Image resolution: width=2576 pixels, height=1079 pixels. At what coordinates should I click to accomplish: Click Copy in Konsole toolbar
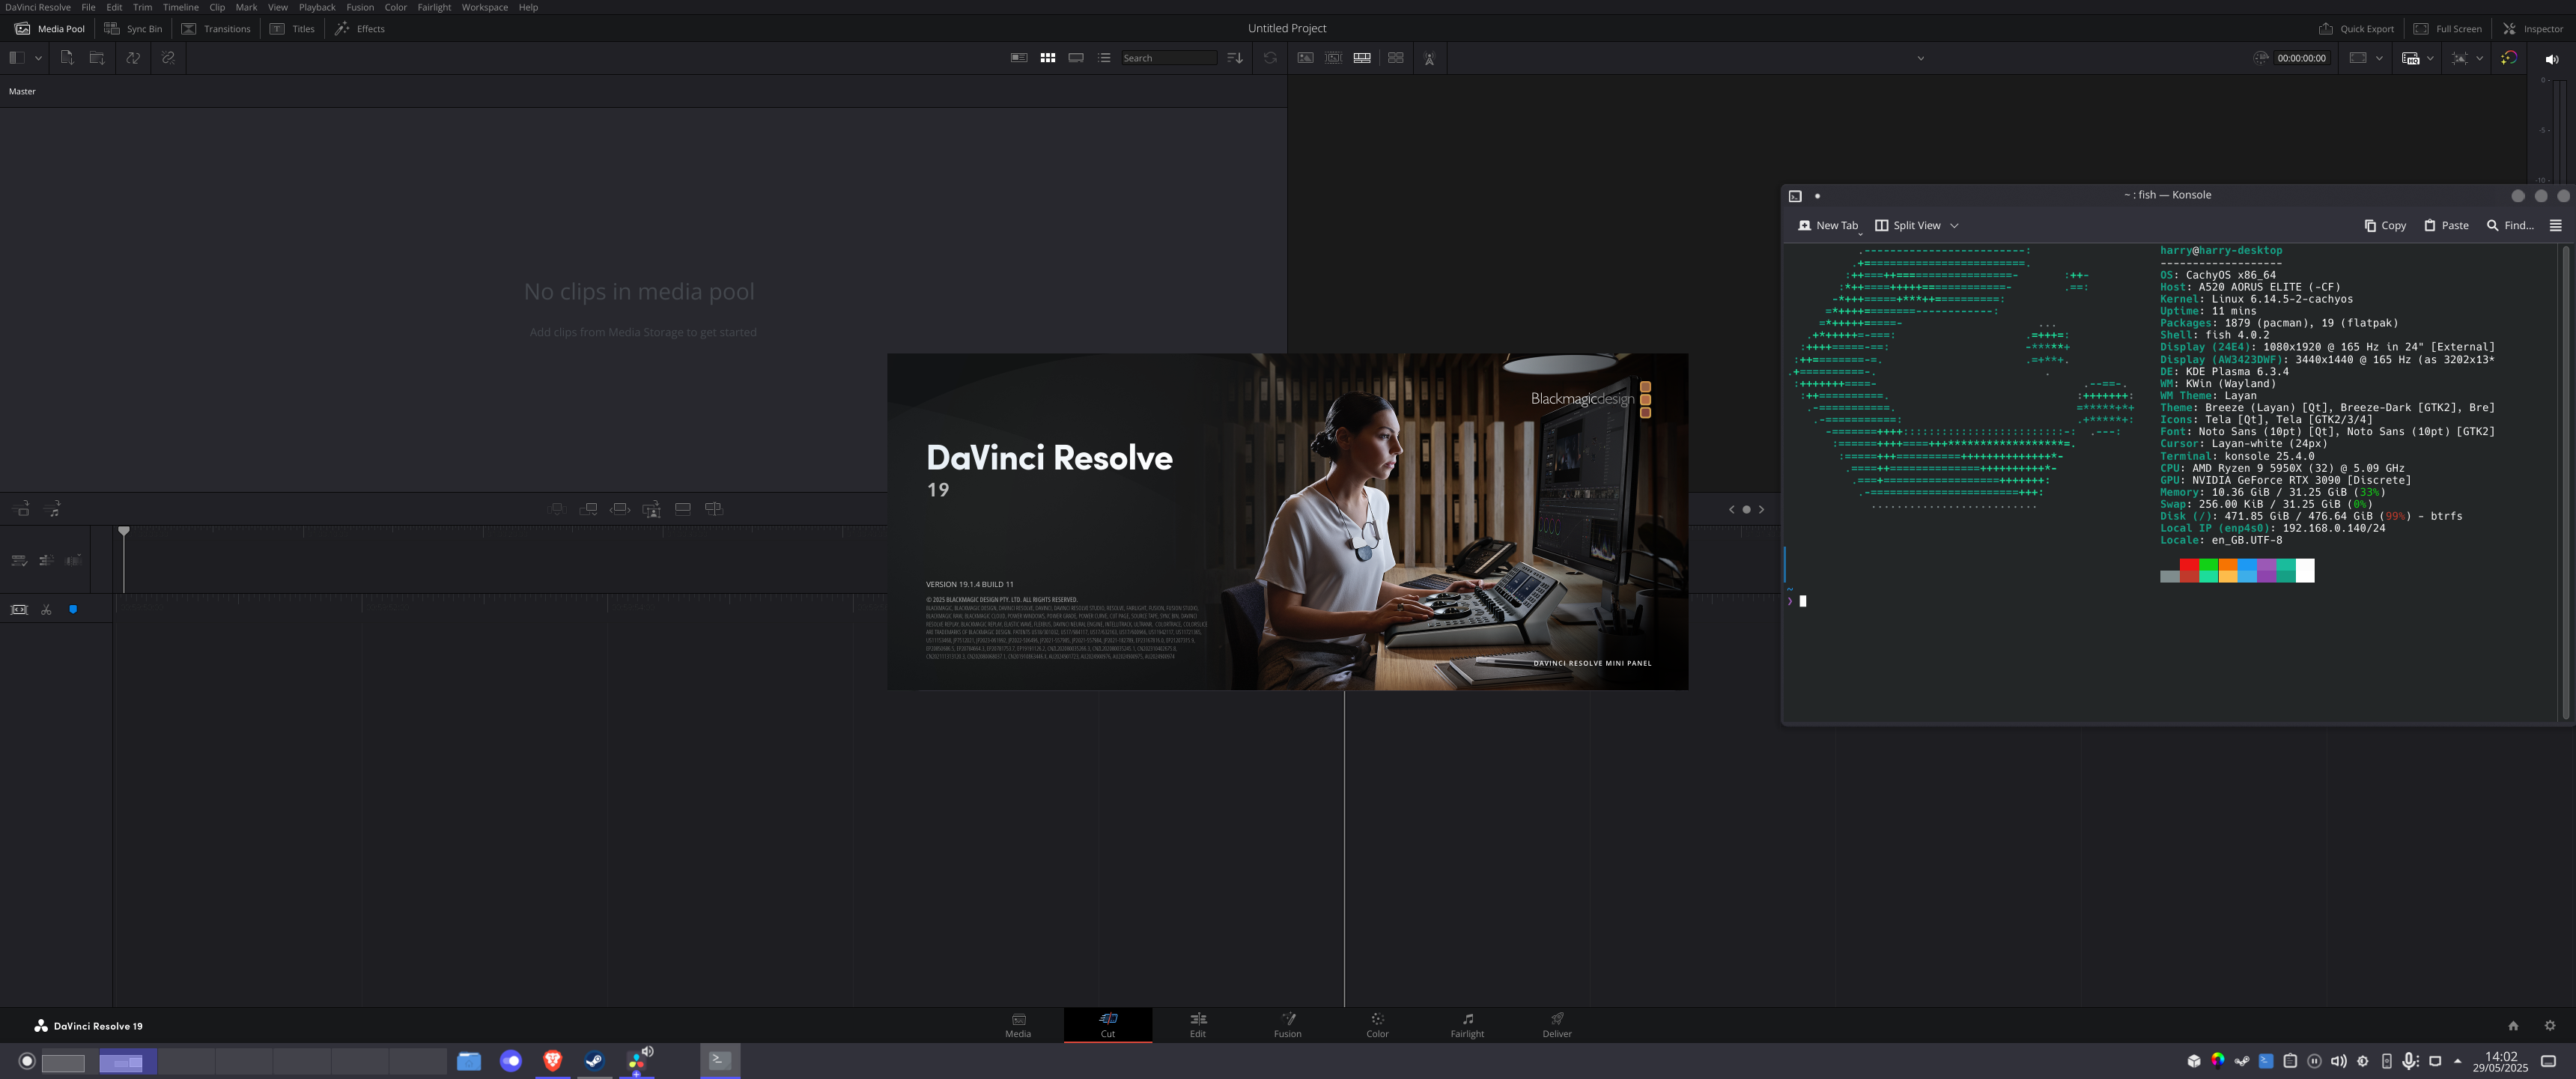(2385, 226)
